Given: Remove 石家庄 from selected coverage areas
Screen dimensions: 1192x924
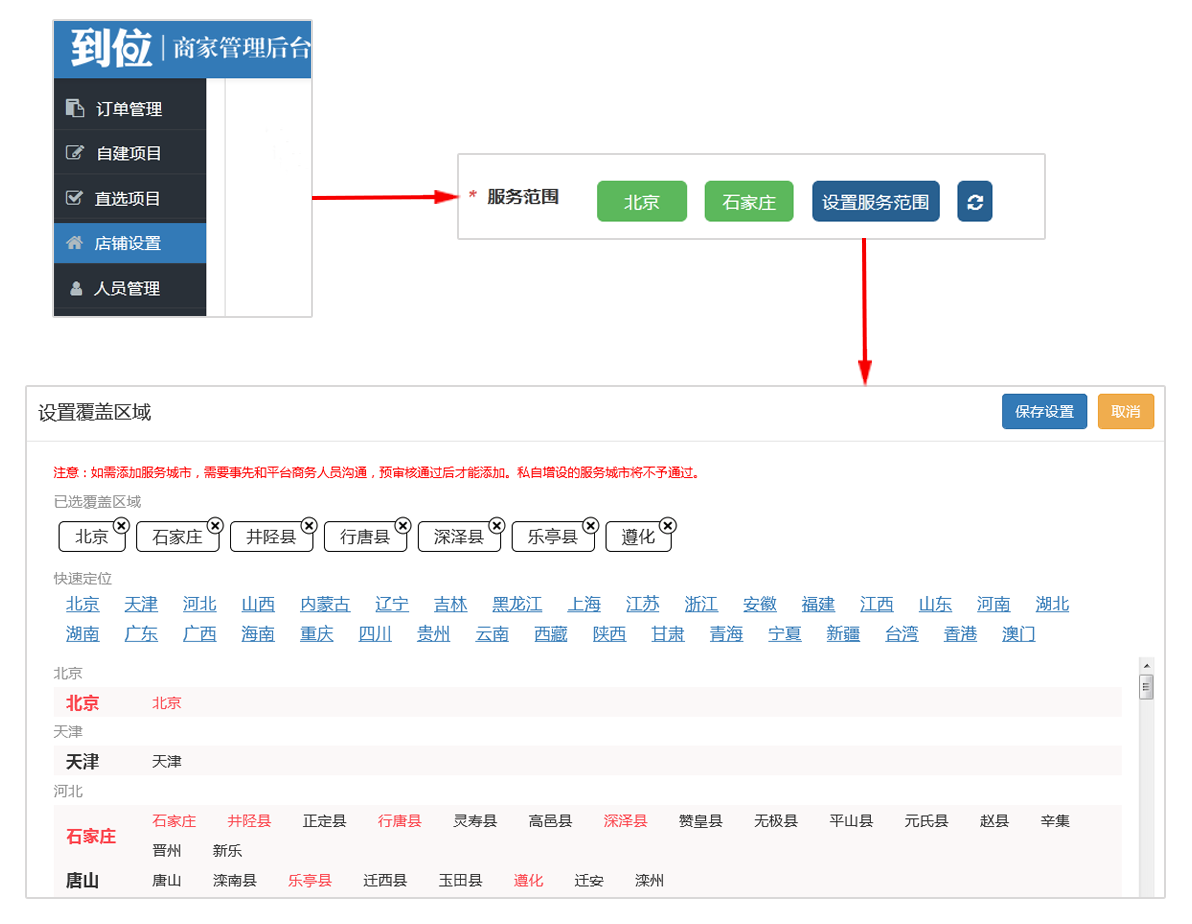Looking at the screenshot, I should point(214,525).
